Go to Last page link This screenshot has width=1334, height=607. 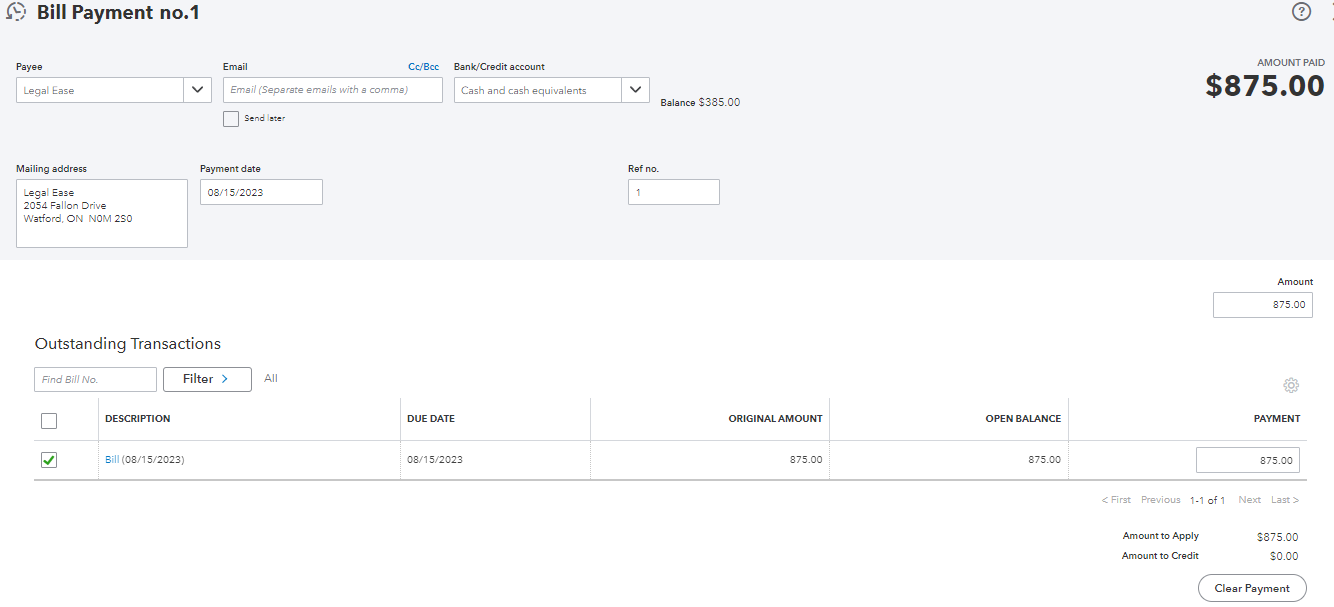tap(1285, 500)
